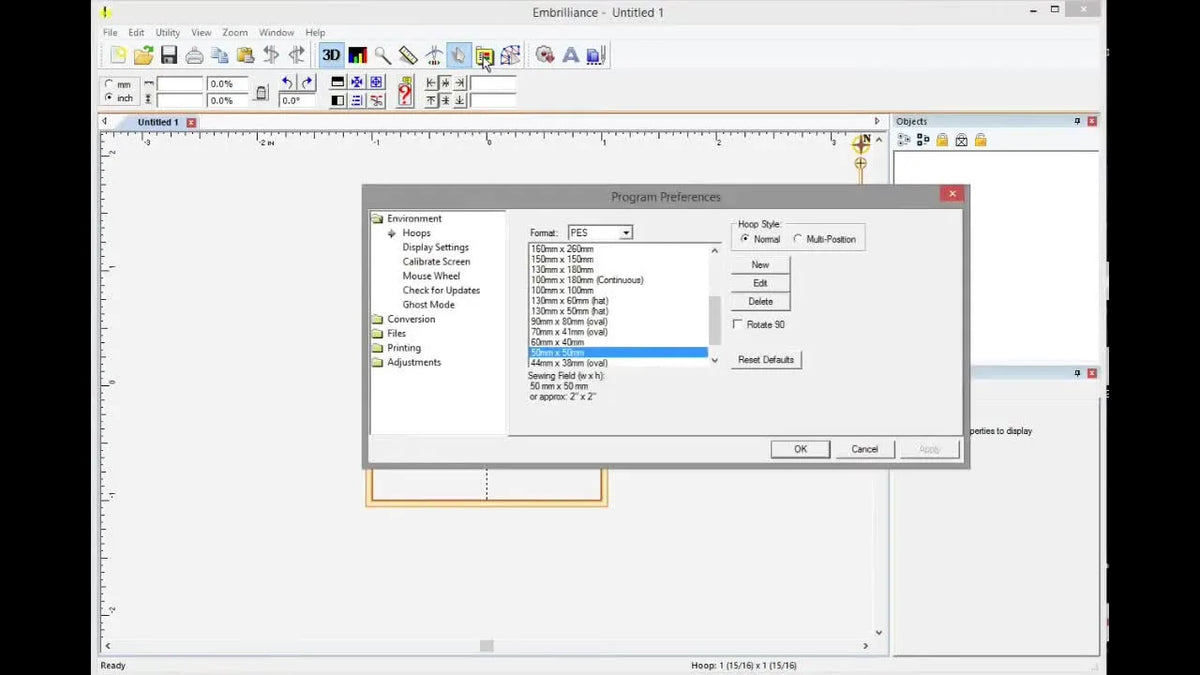Click the Open folder icon in toolbar
The image size is (1200, 675).
(144, 55)
